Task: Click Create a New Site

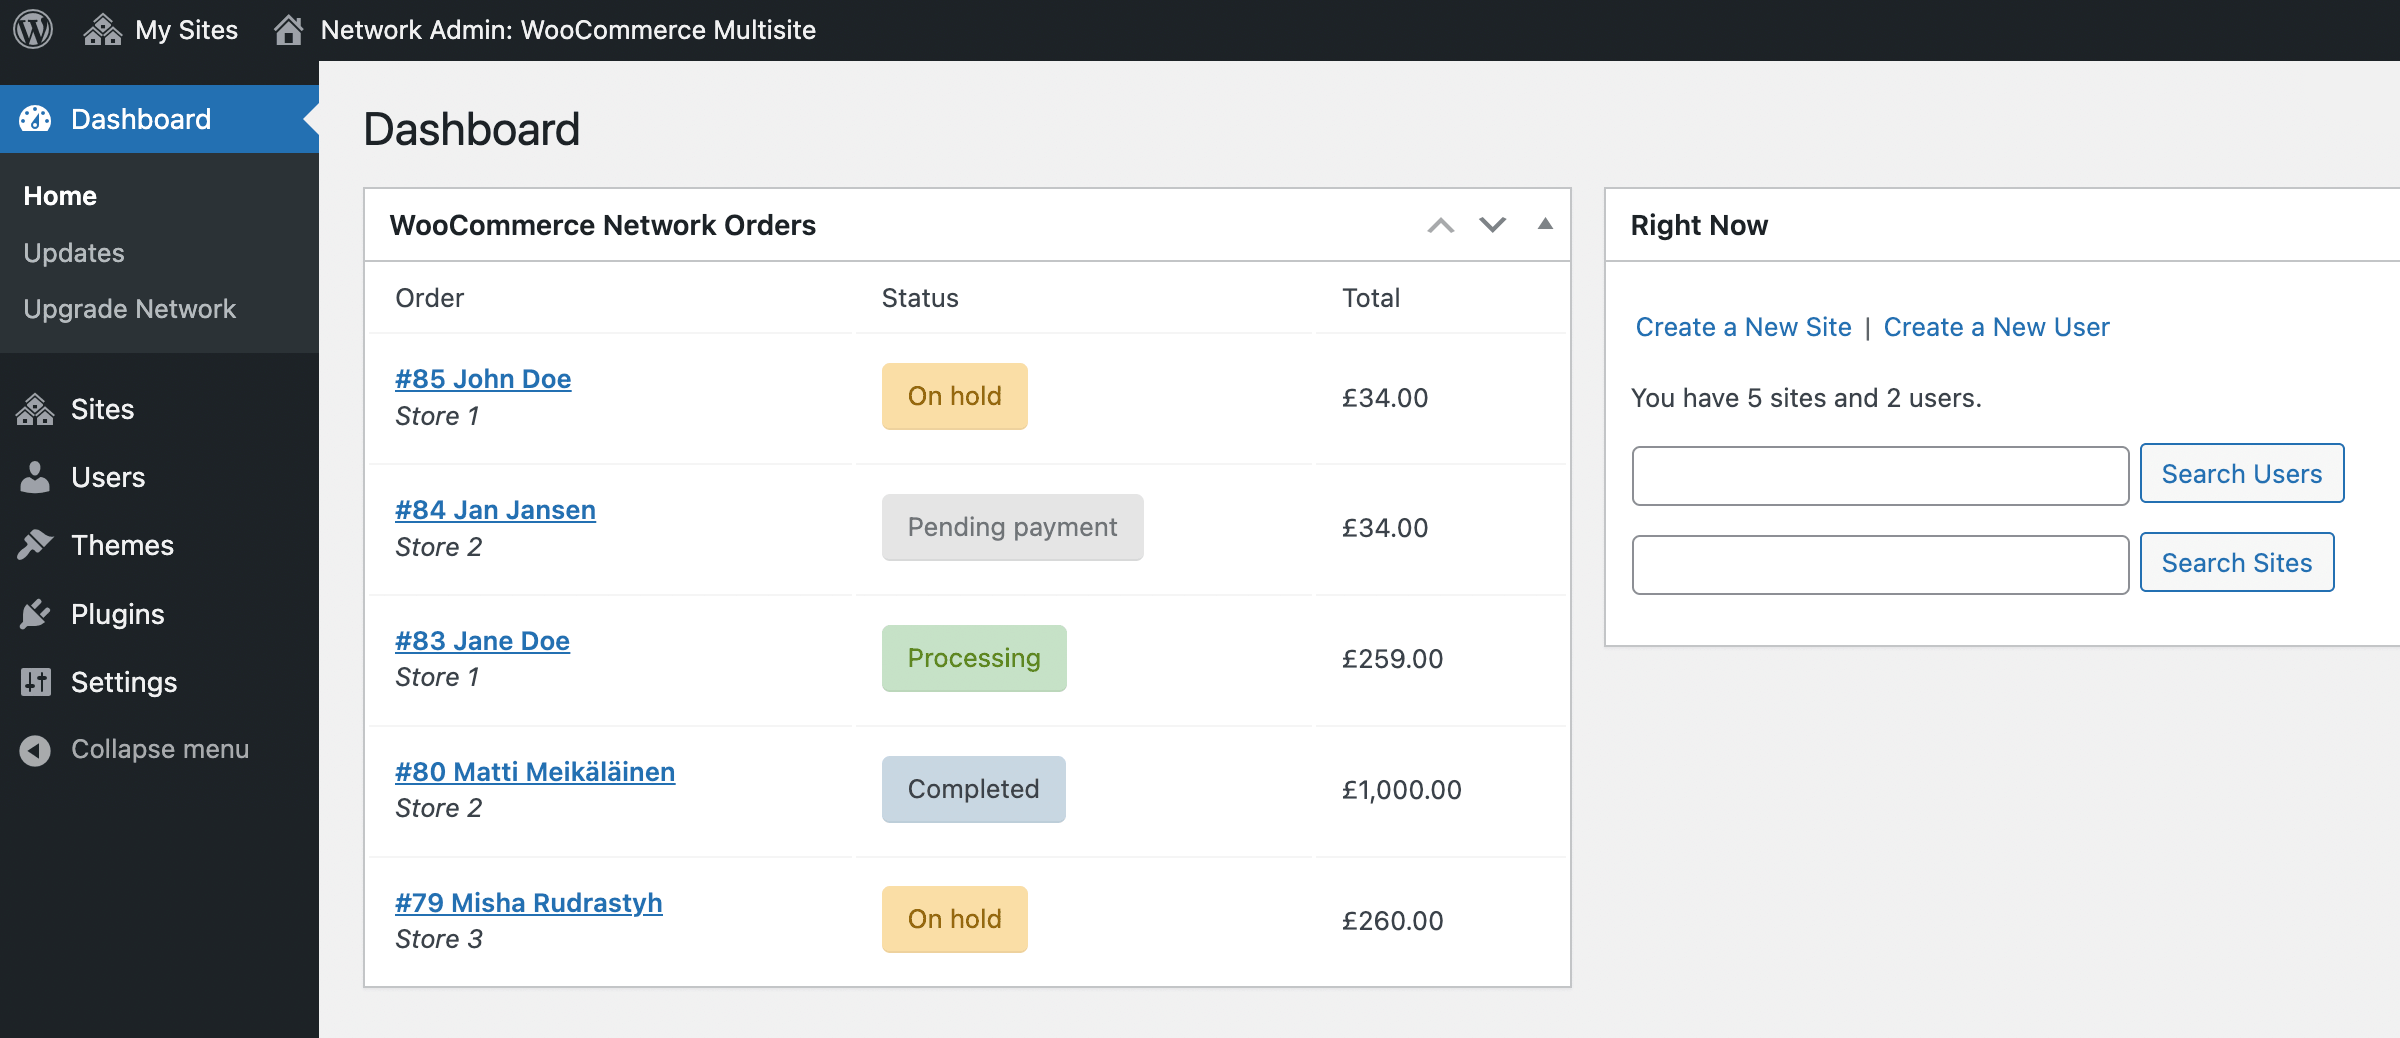Action: (x=1742, y=327)
